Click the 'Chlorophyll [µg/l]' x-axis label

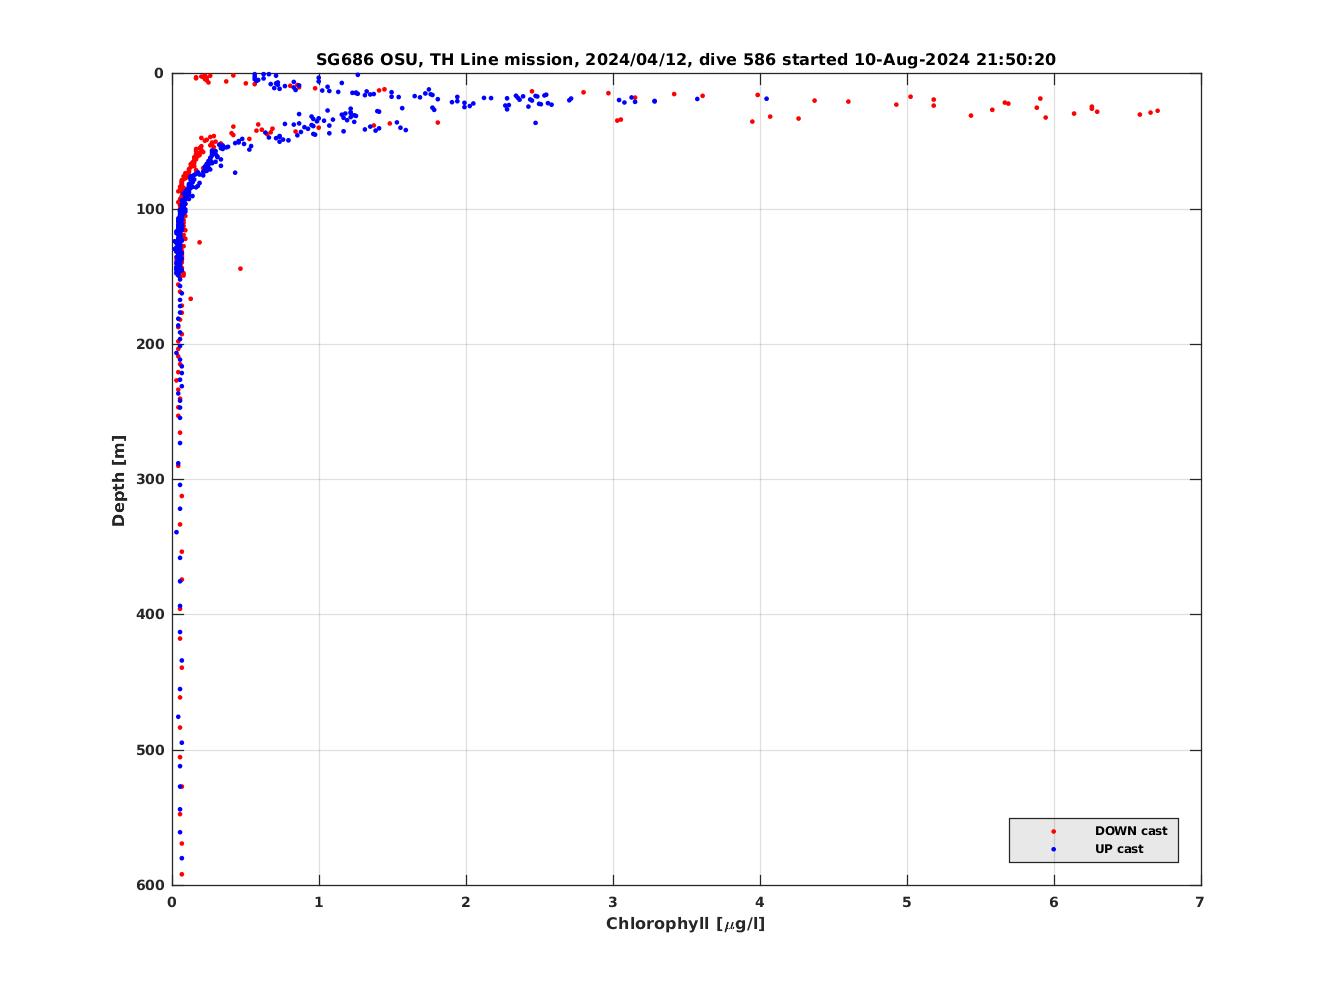pyautogui.click(x=686, y=923)
